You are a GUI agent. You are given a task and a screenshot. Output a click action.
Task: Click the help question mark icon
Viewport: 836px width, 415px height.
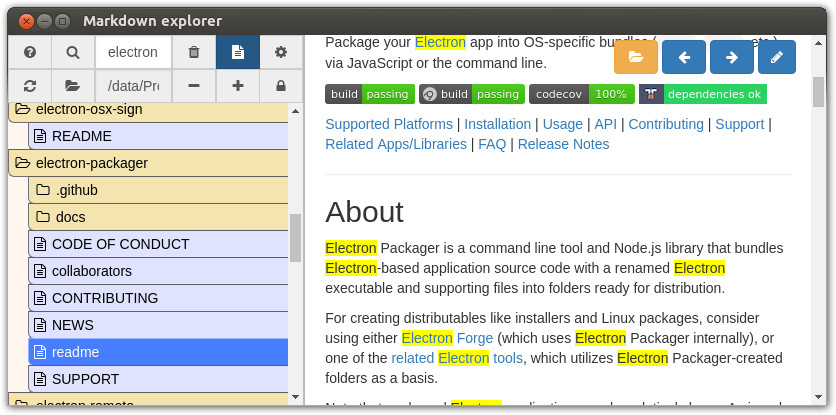[30, 52]
